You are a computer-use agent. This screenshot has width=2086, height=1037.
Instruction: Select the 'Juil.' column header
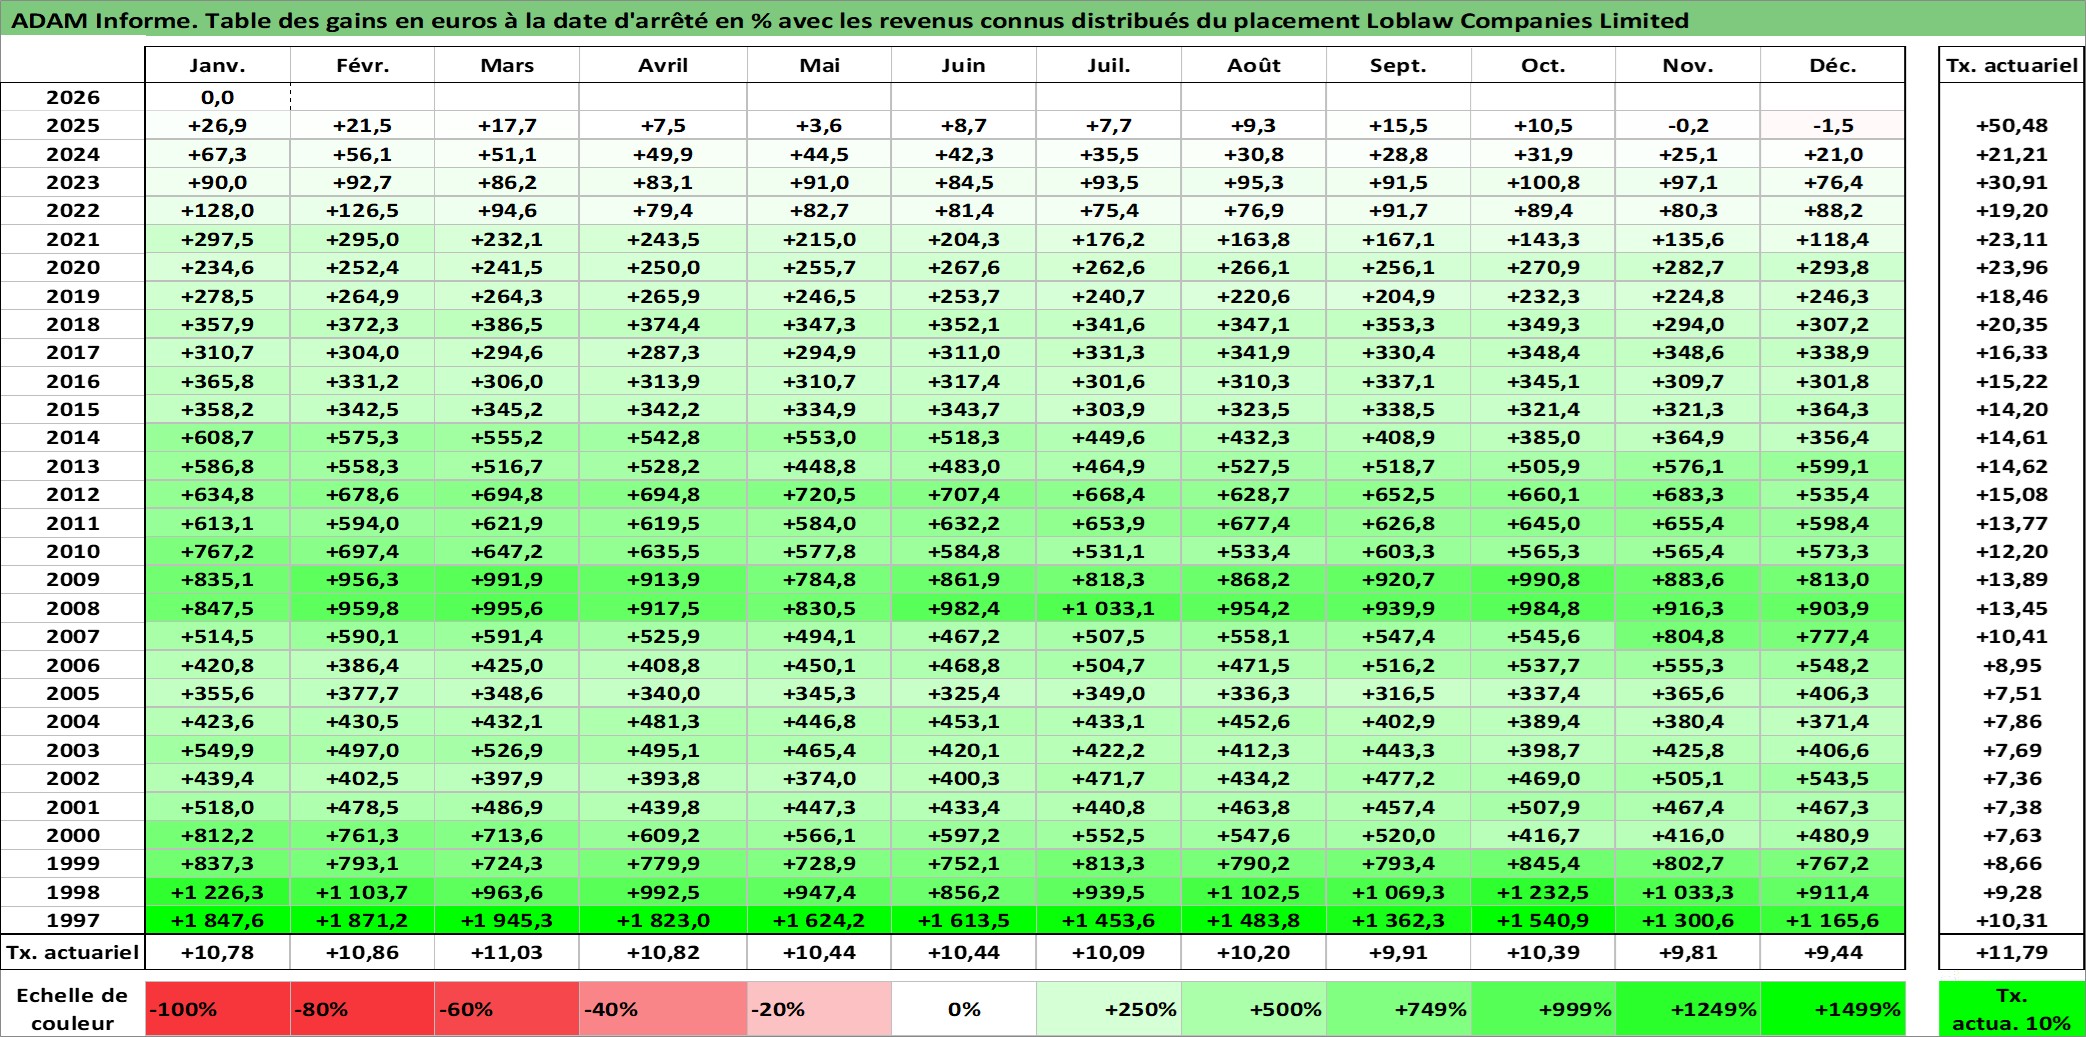click(x=1109, y=65)
